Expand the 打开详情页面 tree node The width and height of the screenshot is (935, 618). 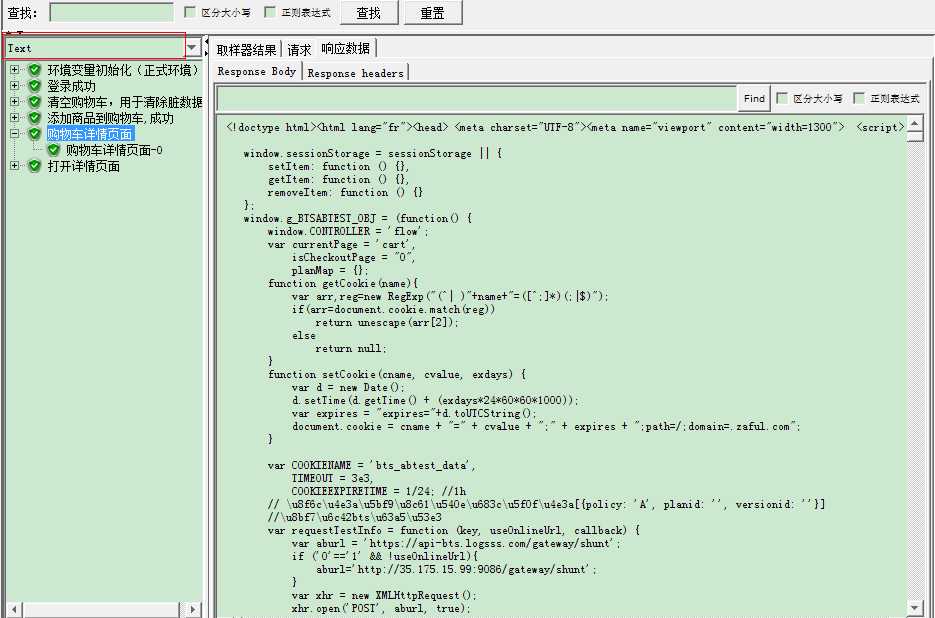click(x=14, y=166)
